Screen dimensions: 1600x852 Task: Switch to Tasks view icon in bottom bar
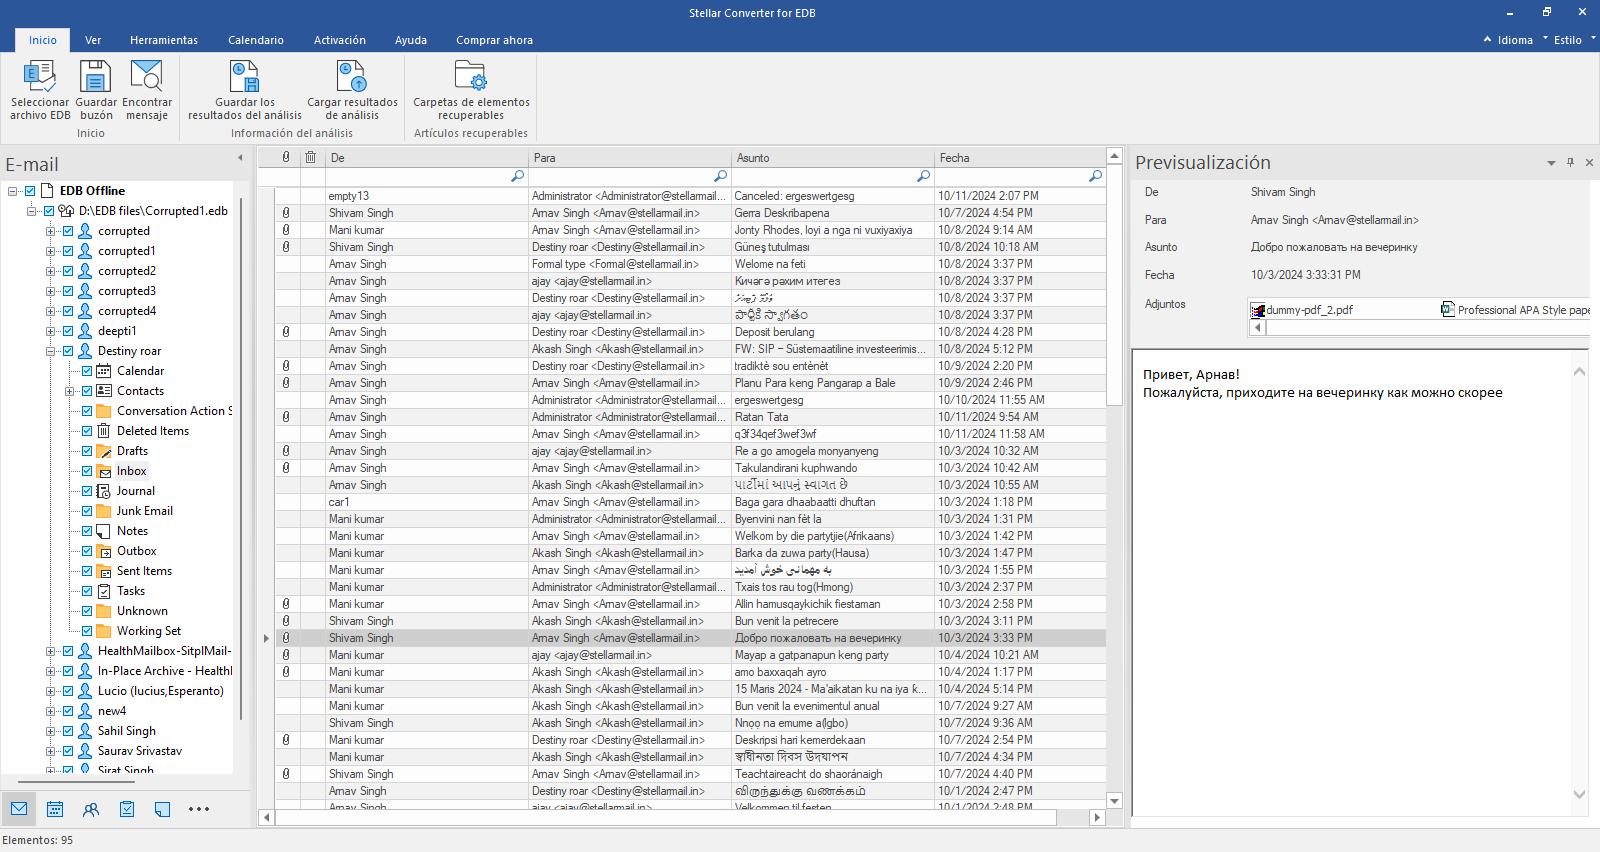[127, 809]
